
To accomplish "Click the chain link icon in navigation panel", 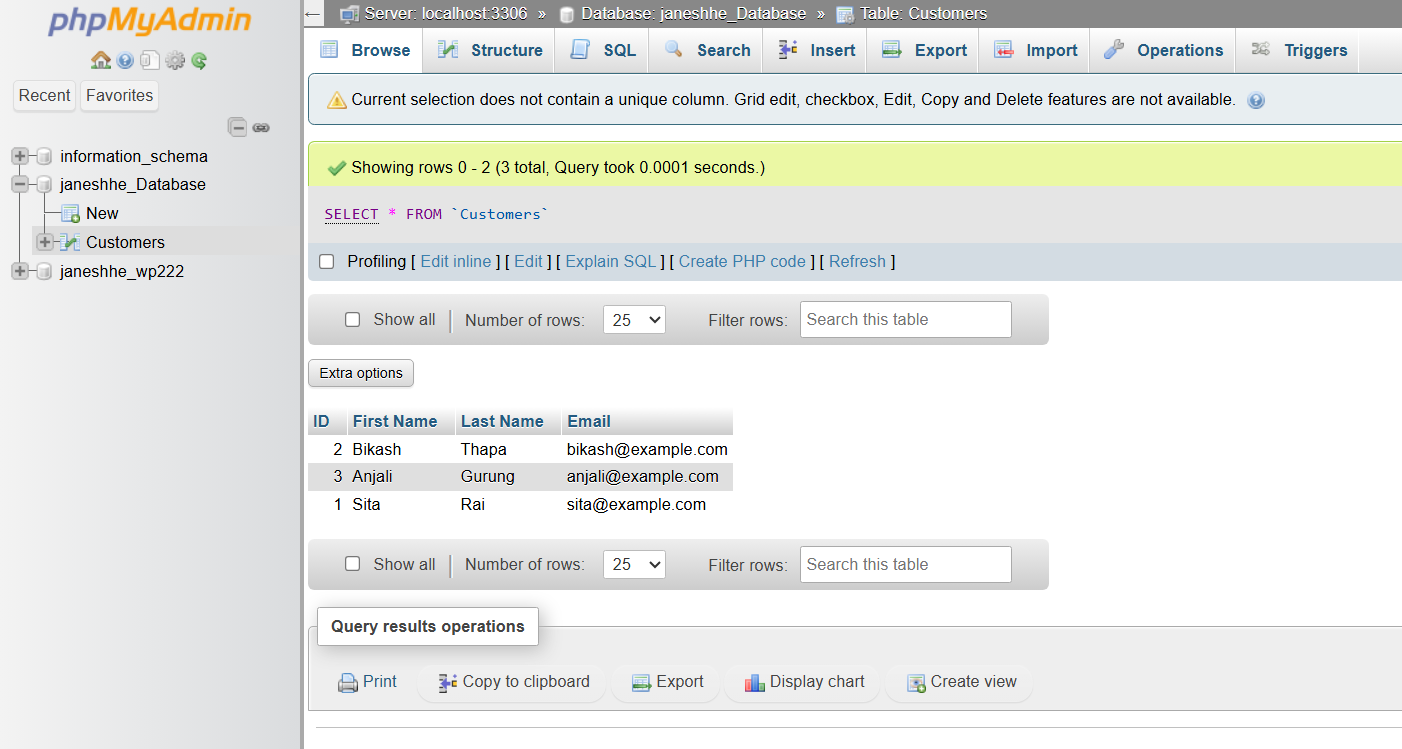I will pos(261,127).
